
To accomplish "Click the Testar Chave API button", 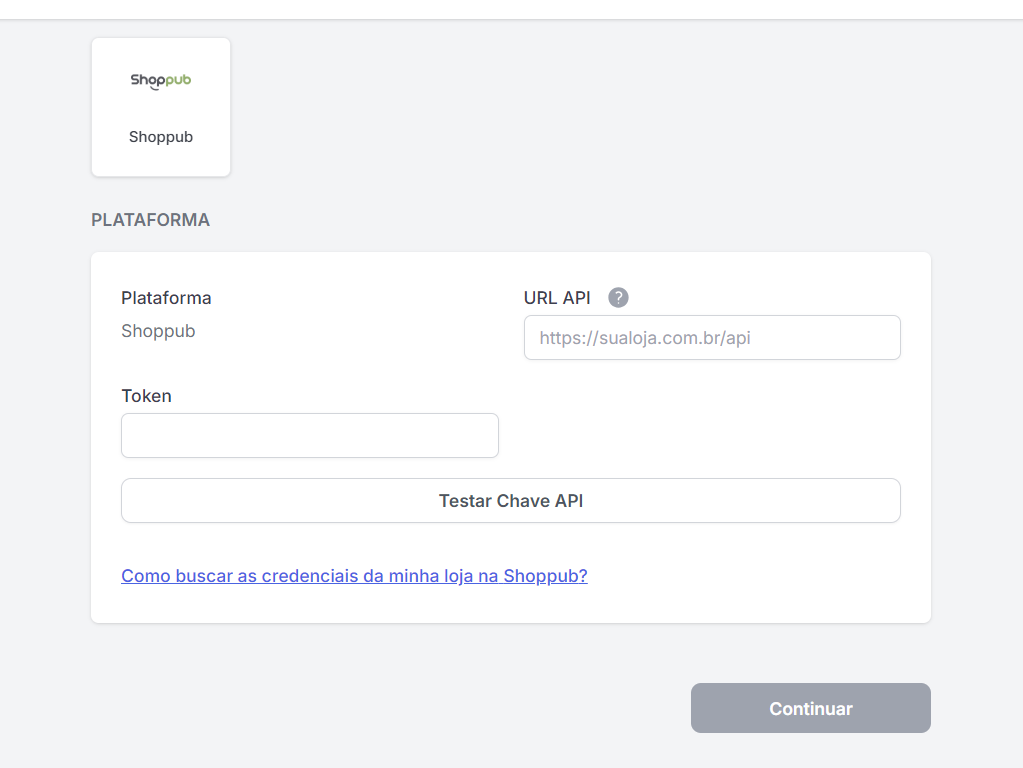I will click(511, 500).
